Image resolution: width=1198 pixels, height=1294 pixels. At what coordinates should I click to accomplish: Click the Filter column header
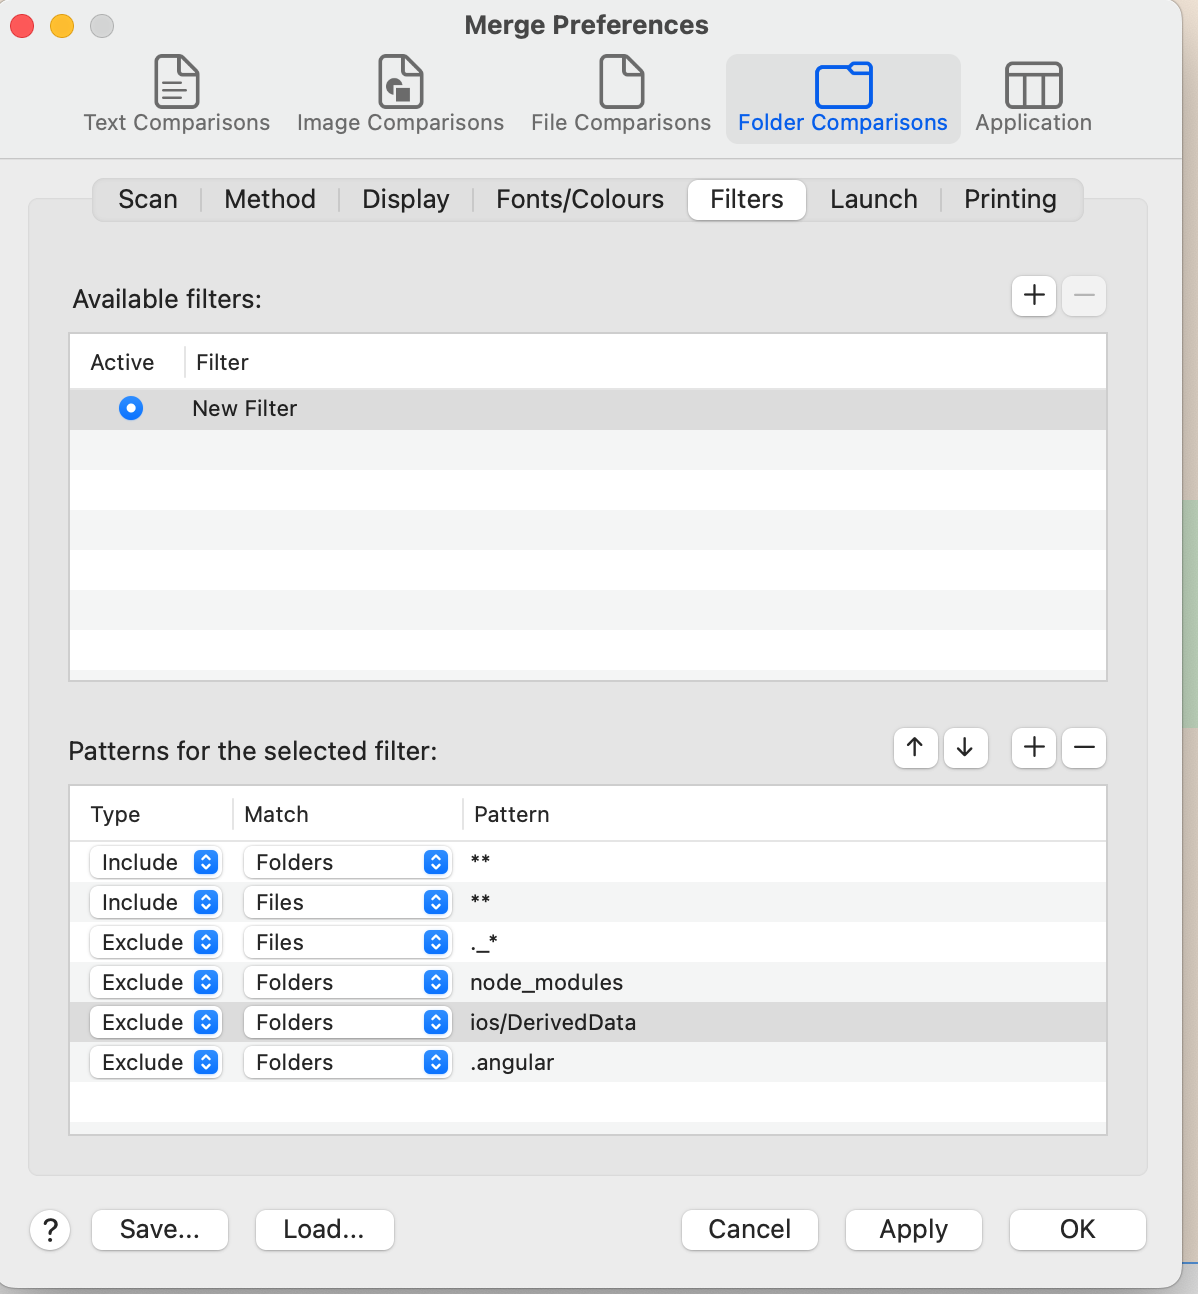222,362
